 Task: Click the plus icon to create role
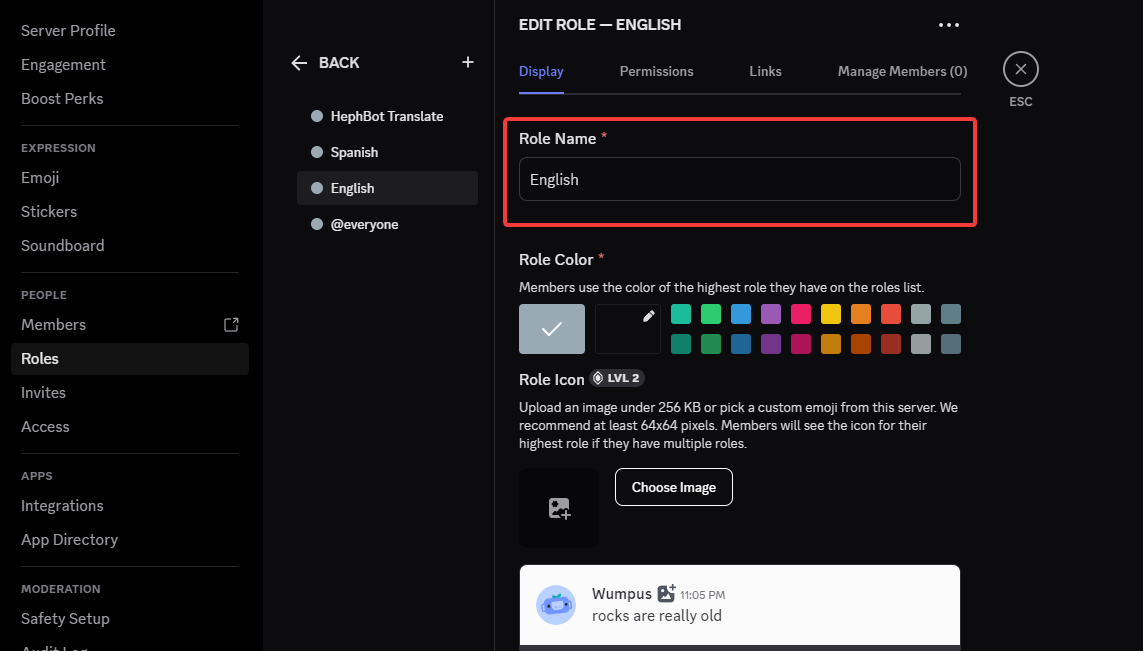click(467, 62)
